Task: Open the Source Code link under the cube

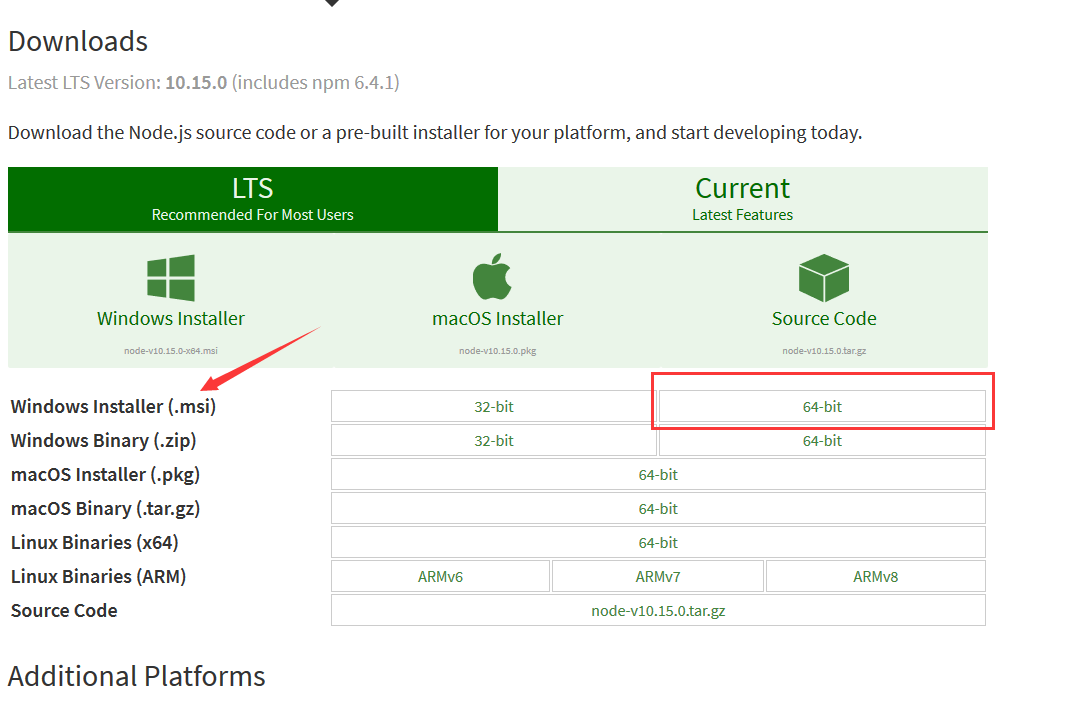Action: 824,319
